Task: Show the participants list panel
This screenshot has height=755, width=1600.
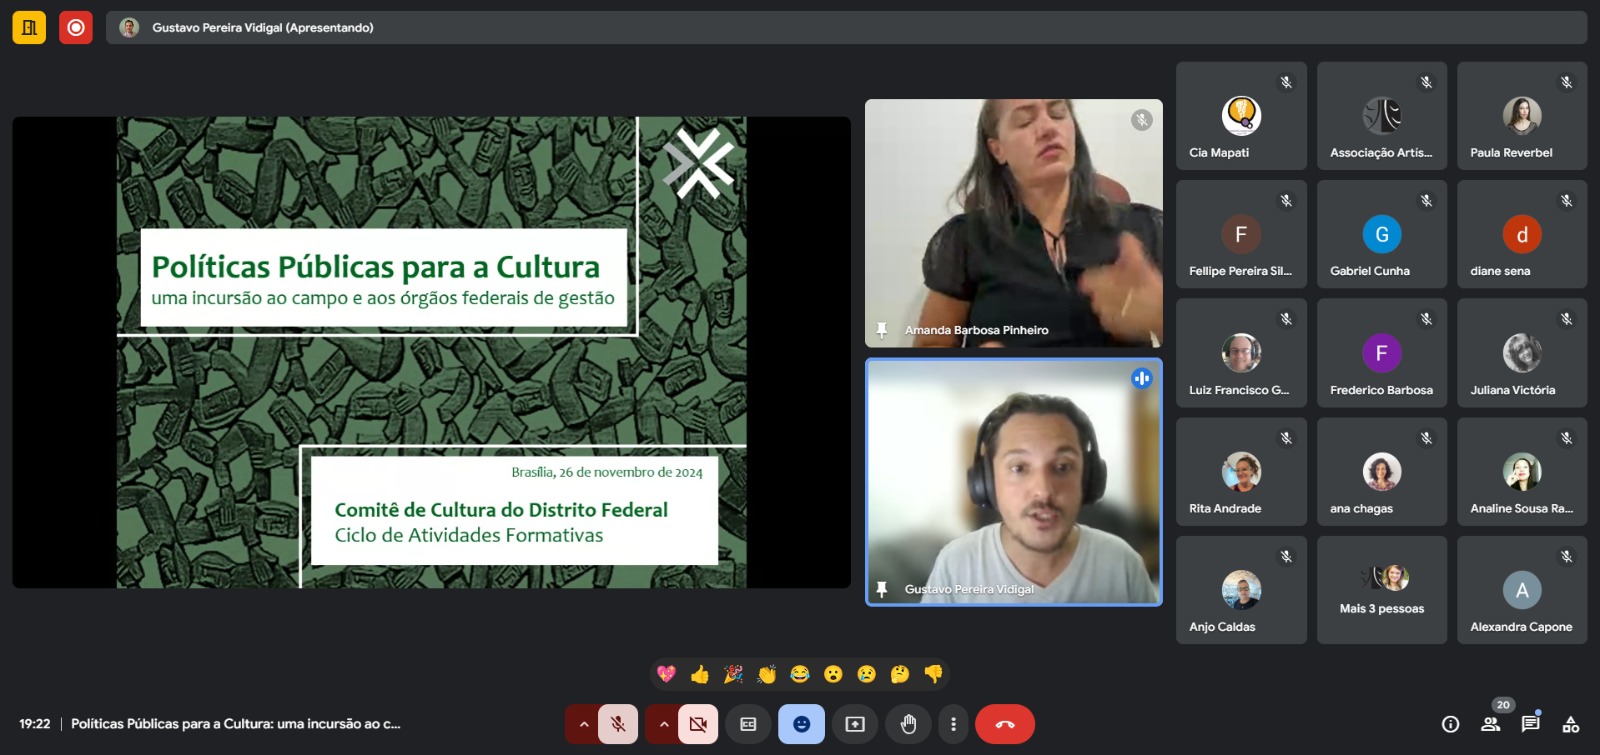Action: 1490,724
